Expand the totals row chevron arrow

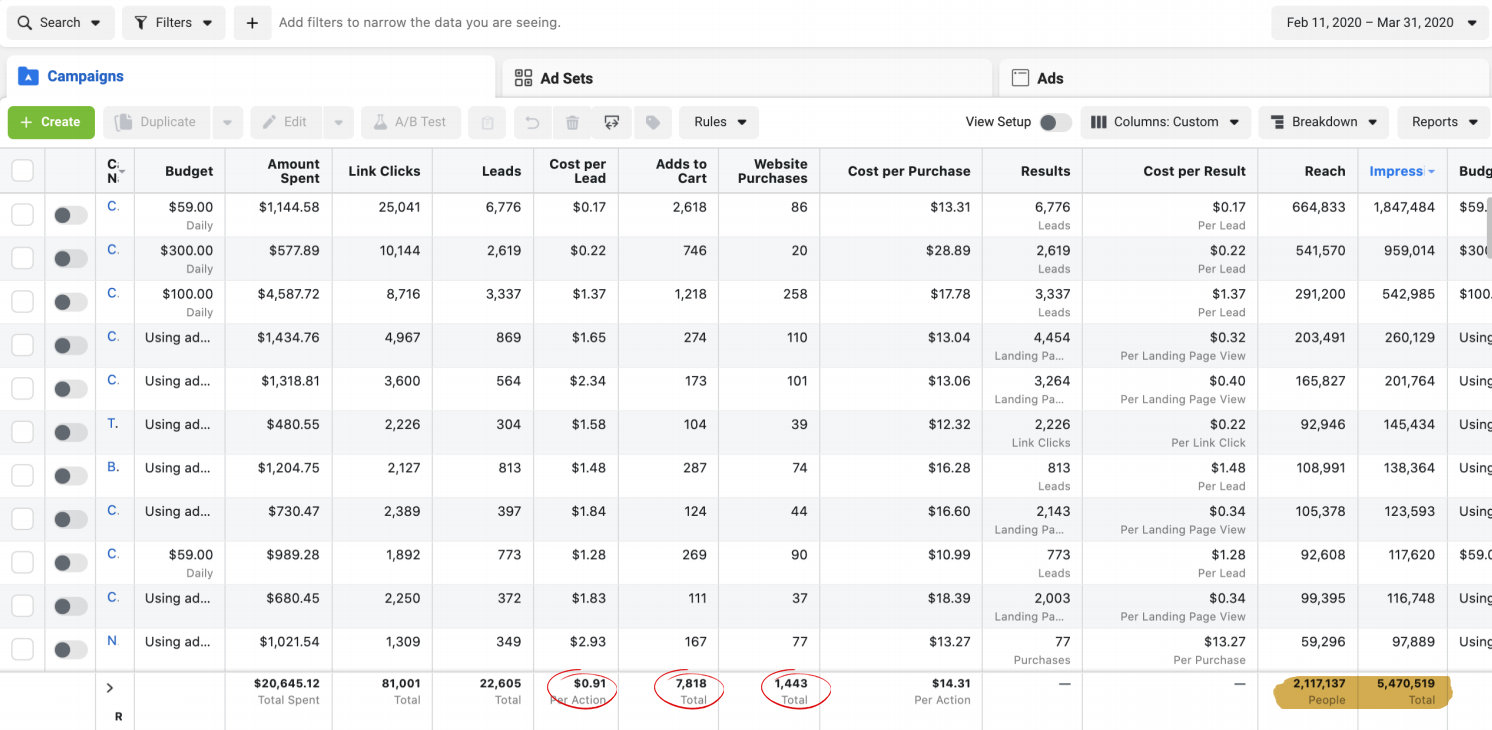click(110, 687)
